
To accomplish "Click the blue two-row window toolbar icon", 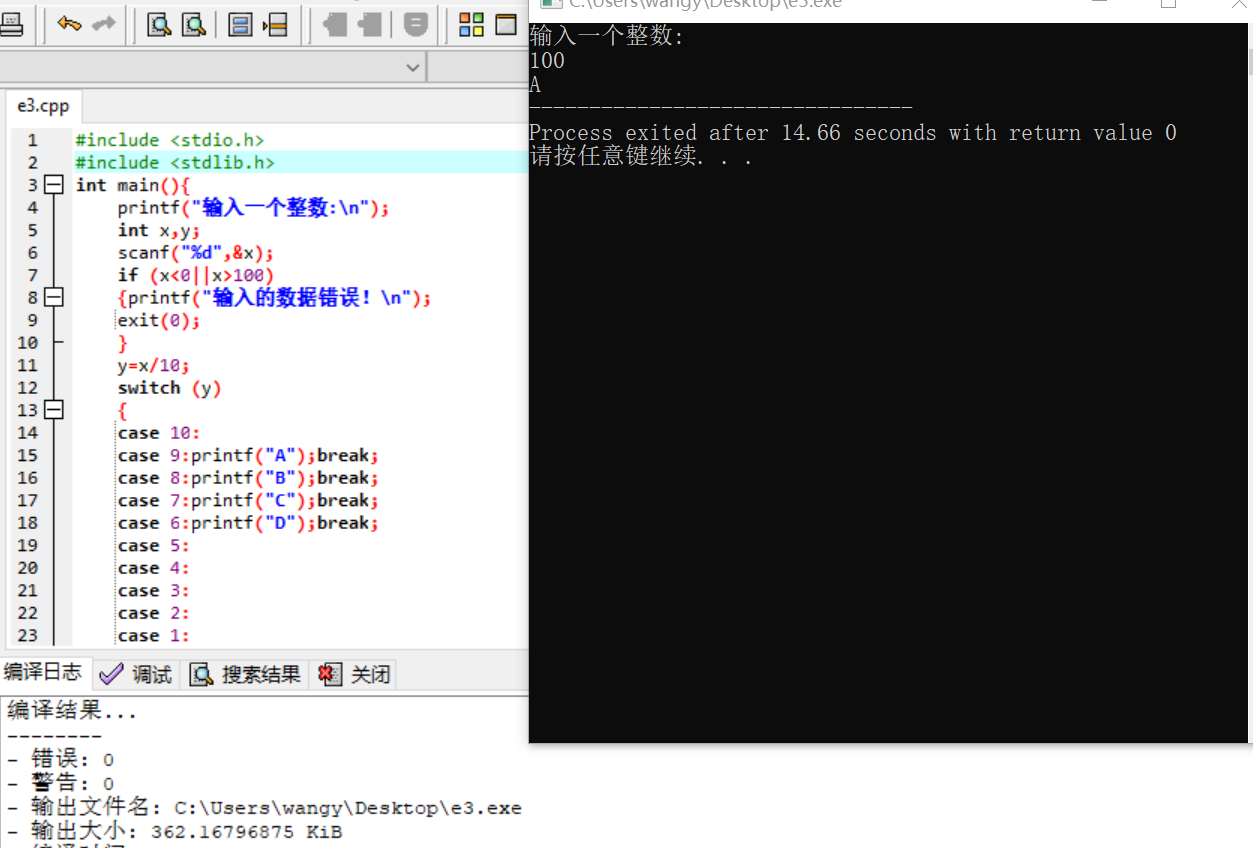I will click(x=240, y=24).
